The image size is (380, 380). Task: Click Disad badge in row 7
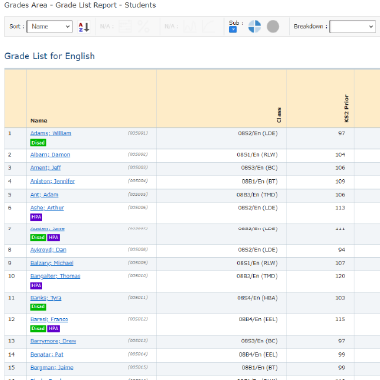coord(38,237)
